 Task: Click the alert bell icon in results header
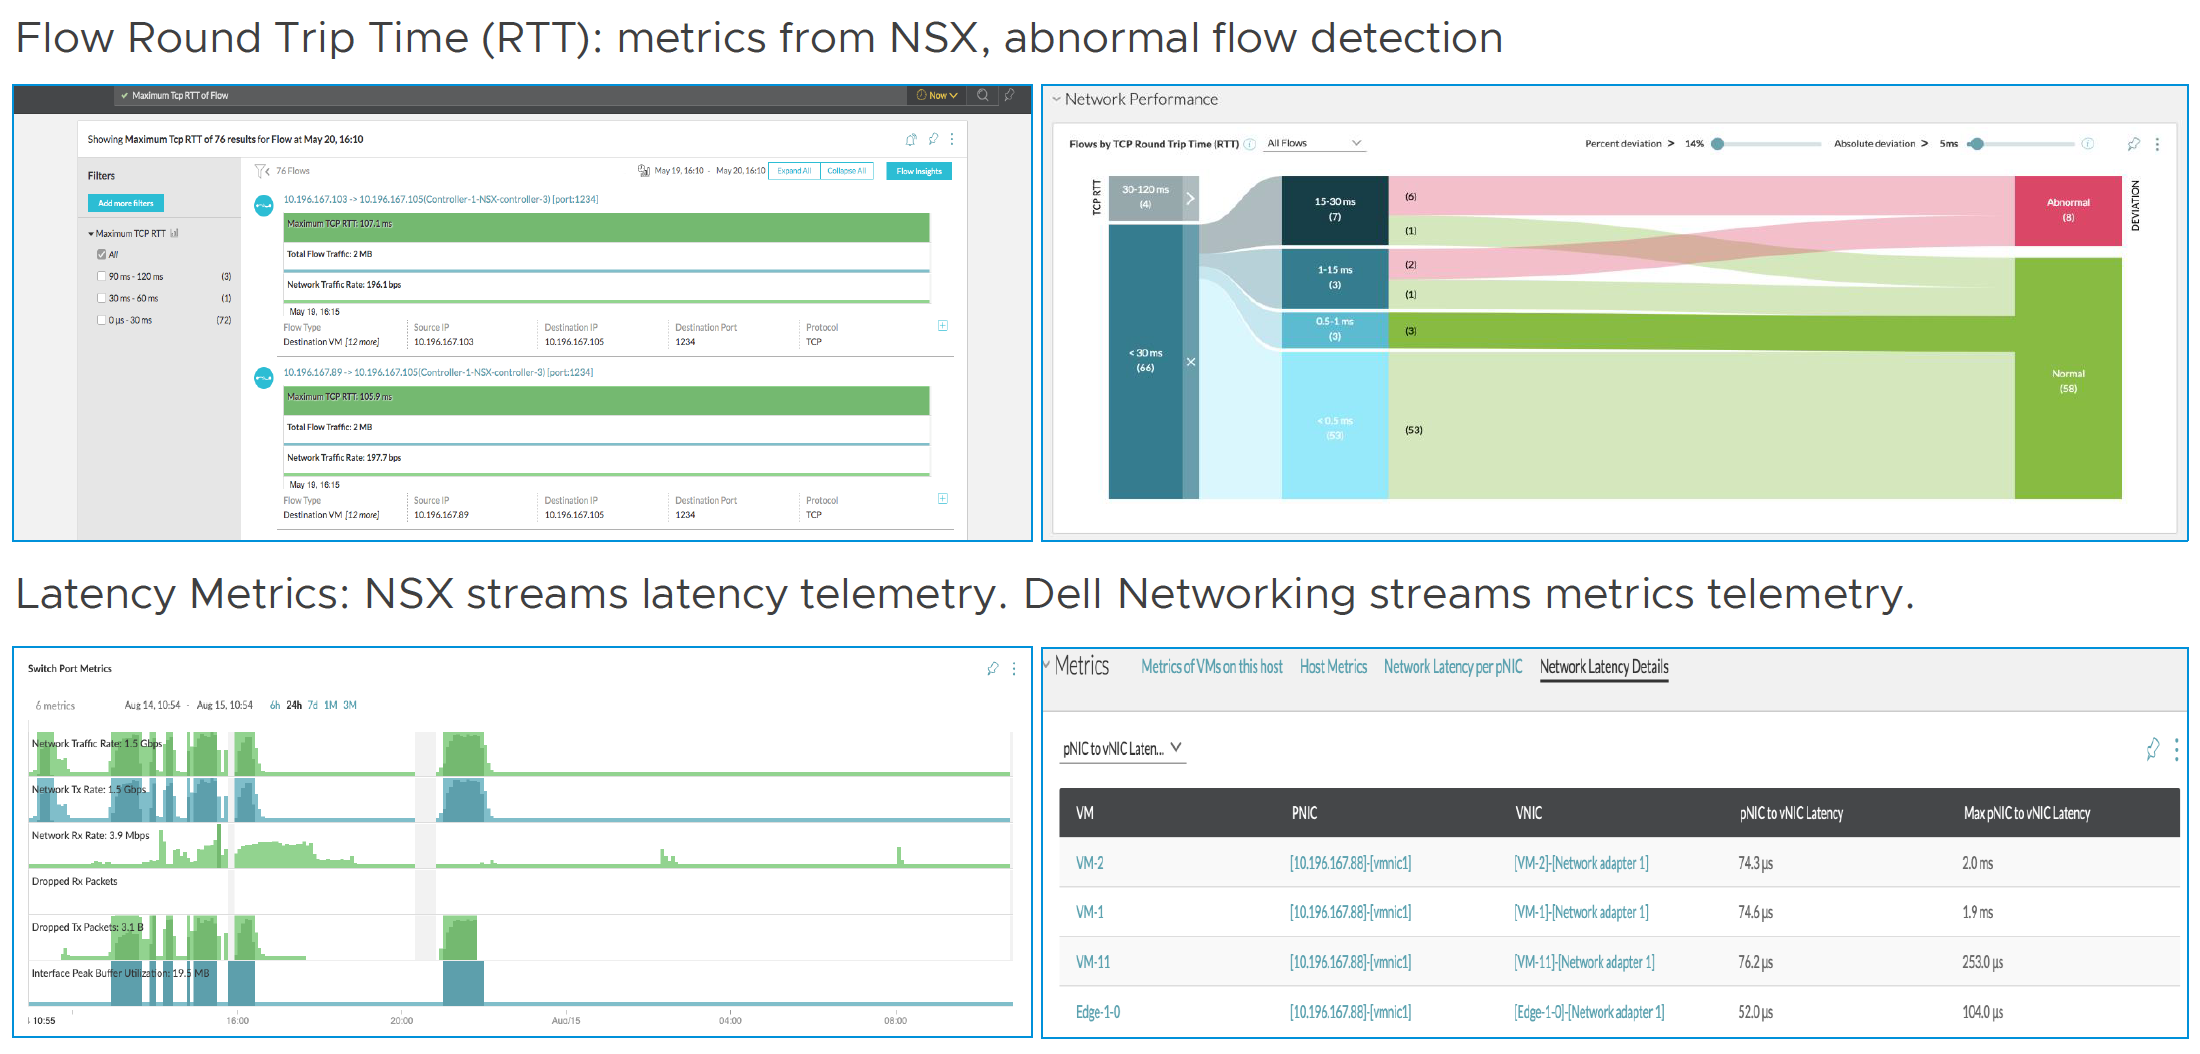click(911, 139)
